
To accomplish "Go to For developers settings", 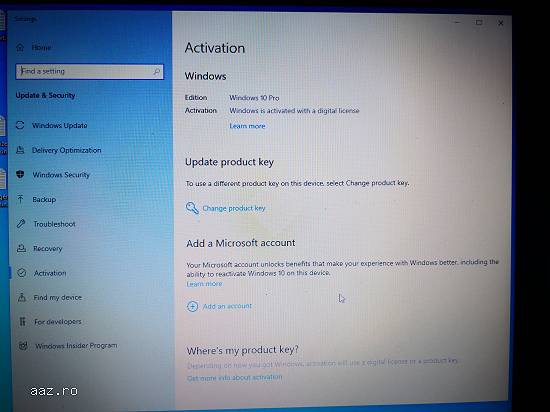I will (58, 322).
